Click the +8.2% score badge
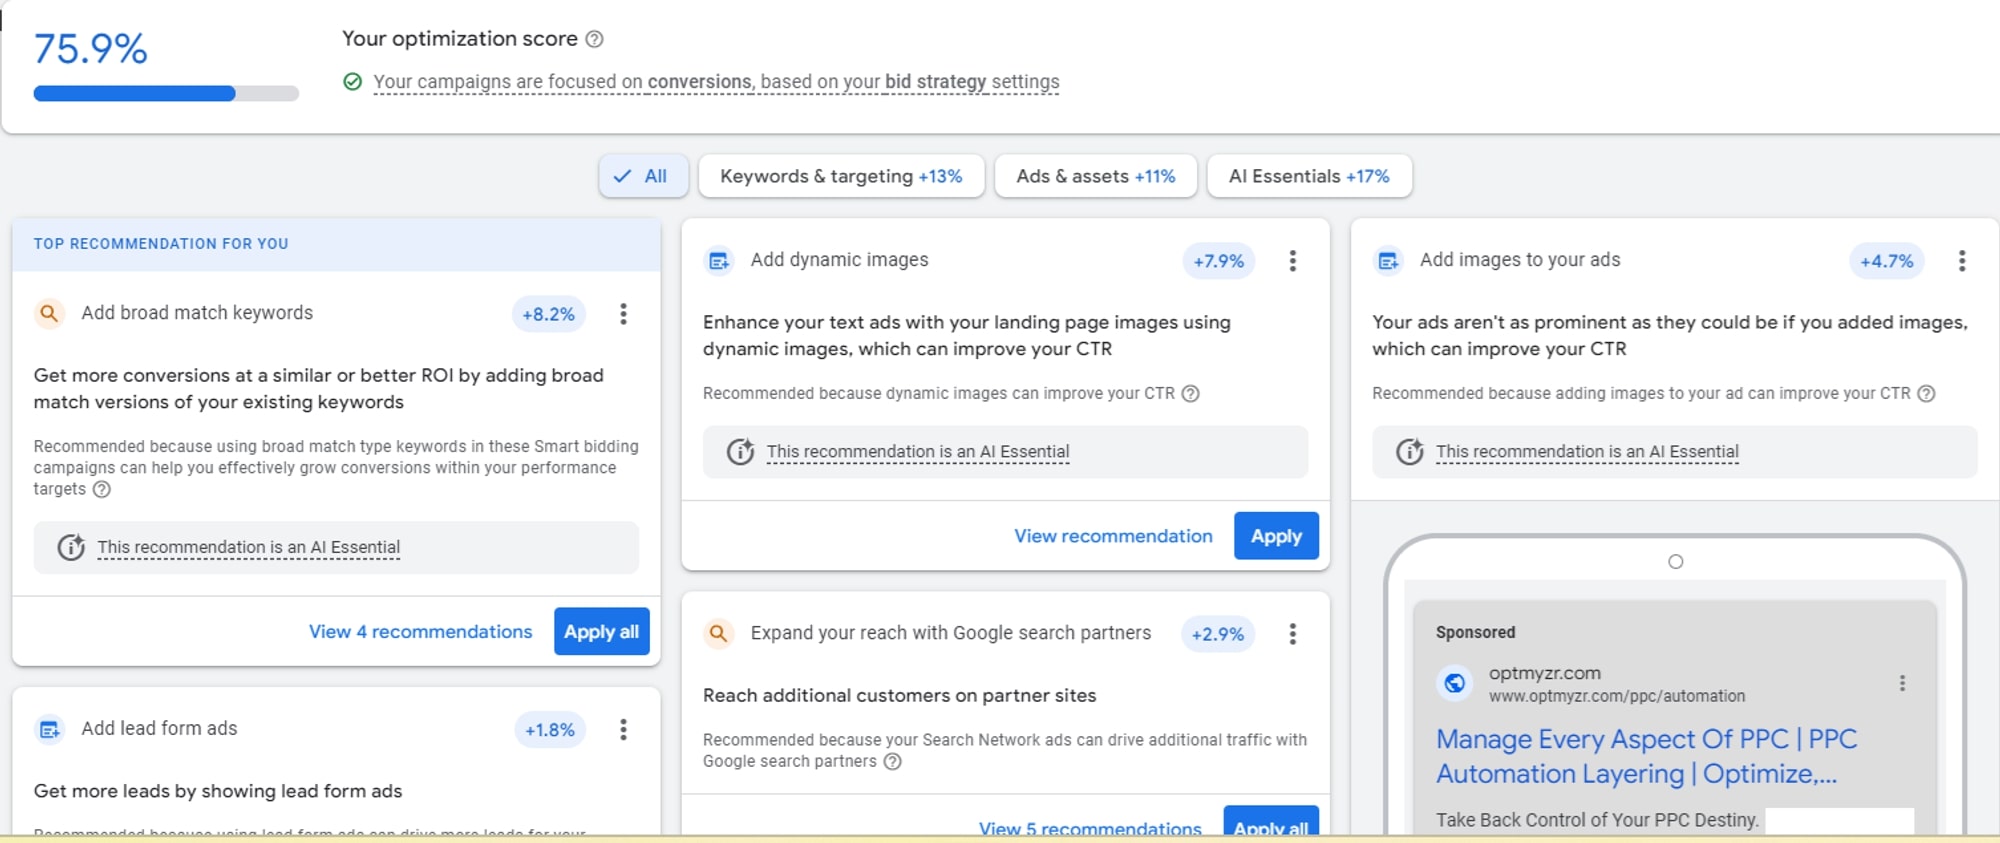This screenshot has width=2000, height=843. click(548, 314)
